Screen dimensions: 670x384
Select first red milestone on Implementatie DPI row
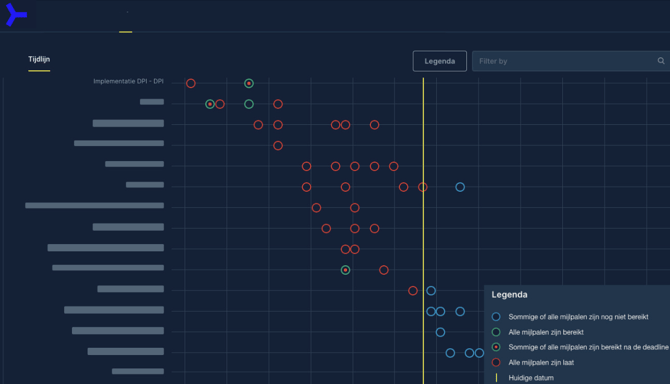(x=191, y=83)
